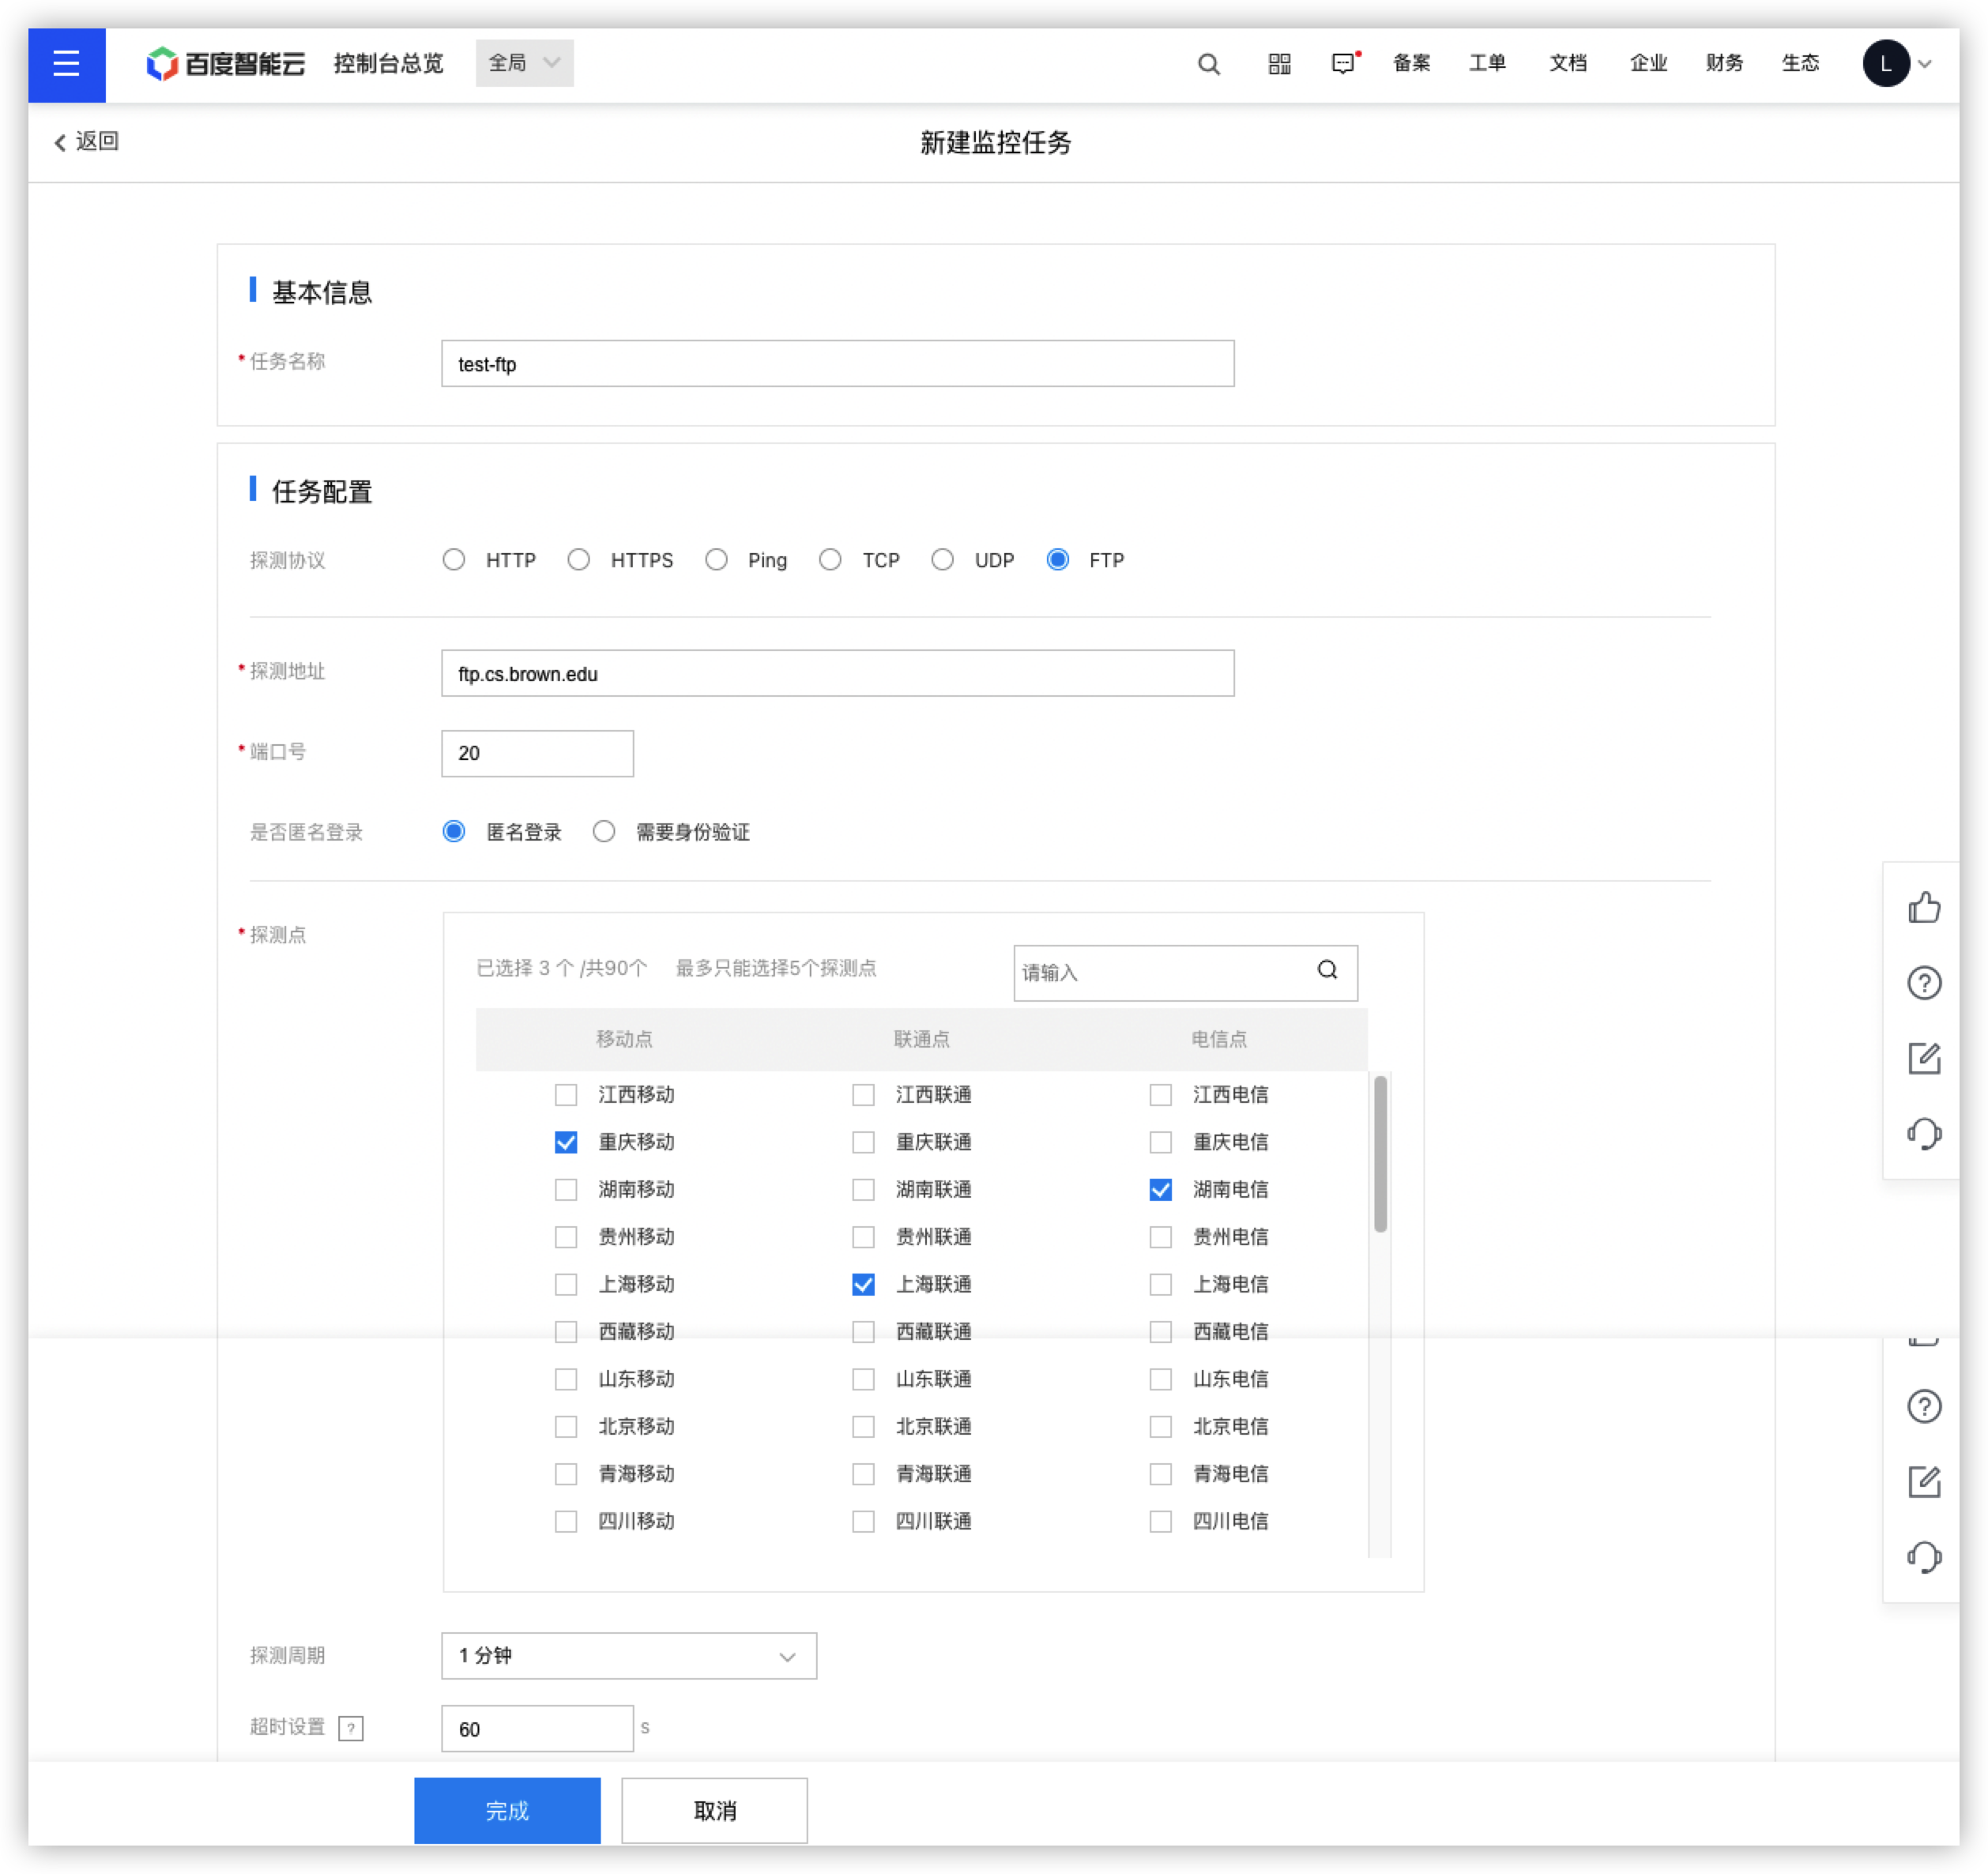This screenshot has width=1988, height=1874.
Task: Click the 完成 finish button
Action: point(507,1810)
